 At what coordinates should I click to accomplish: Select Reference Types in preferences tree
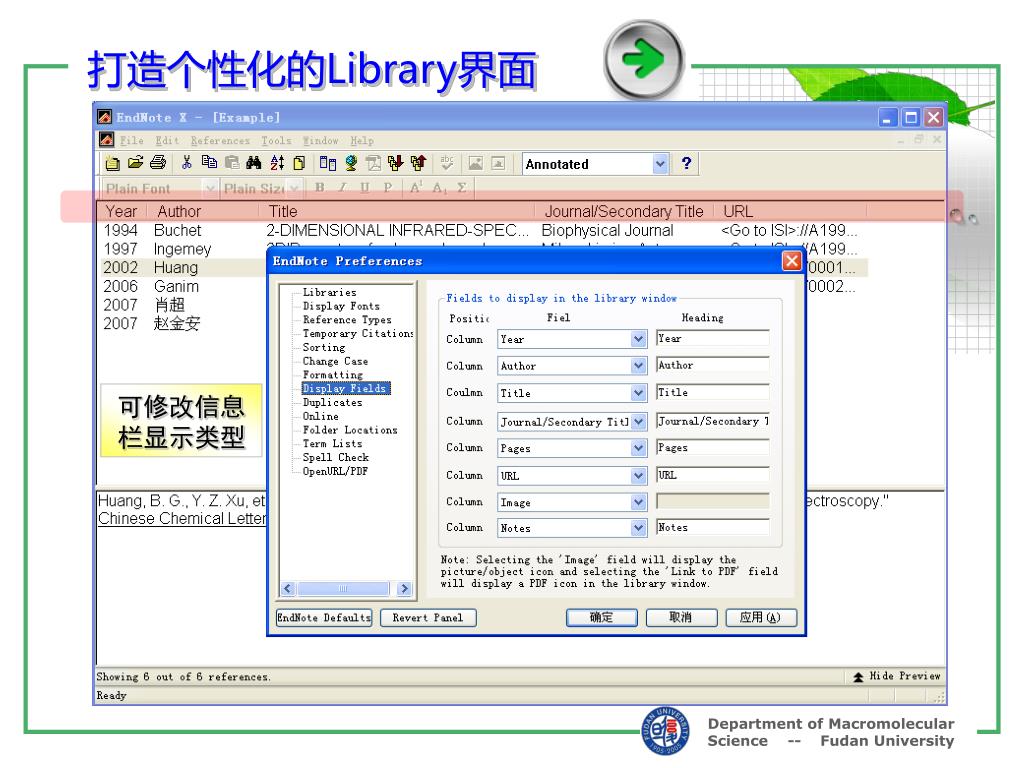tap(347, 320)
